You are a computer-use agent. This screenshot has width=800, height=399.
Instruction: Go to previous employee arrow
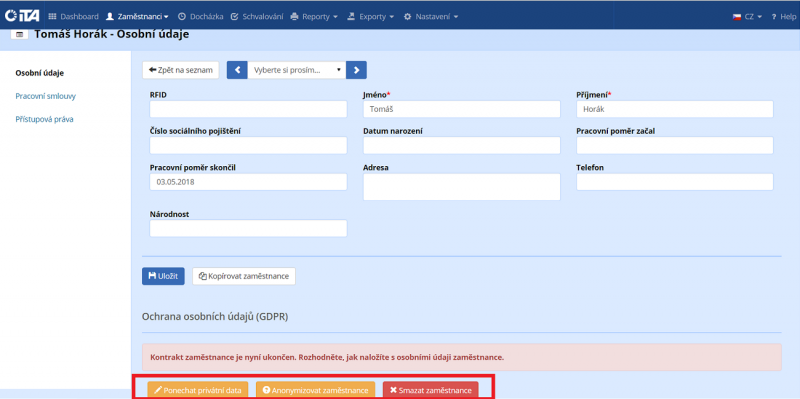237,70
